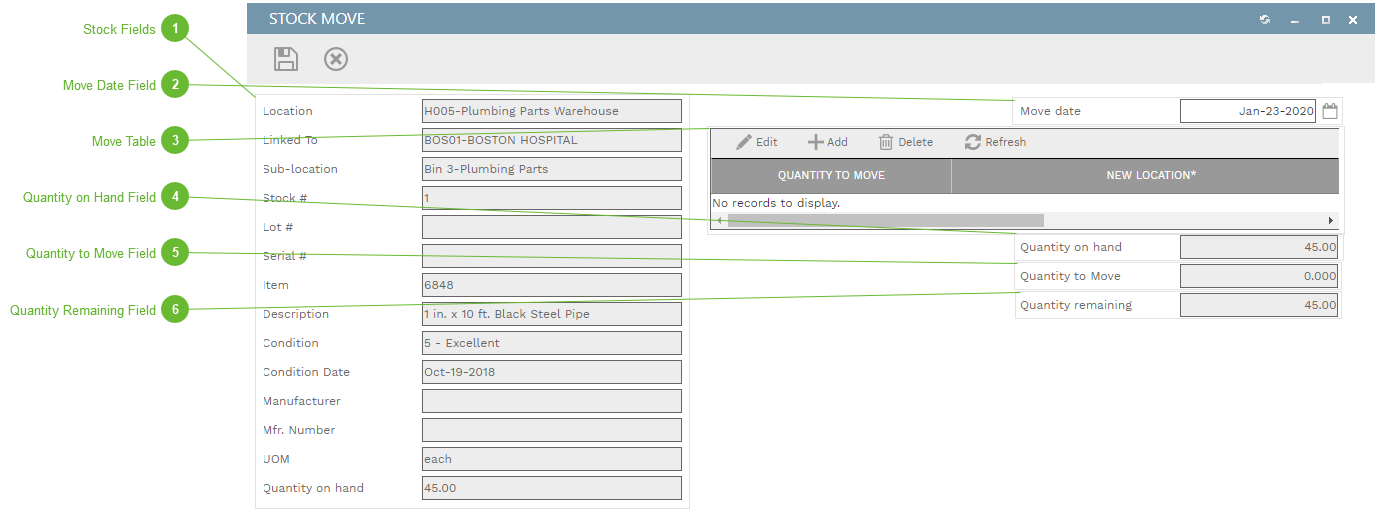1378x520 pixels.
Task: Click the Item field showing 6848
Action: pyautogui.click(x=552, y=285)
